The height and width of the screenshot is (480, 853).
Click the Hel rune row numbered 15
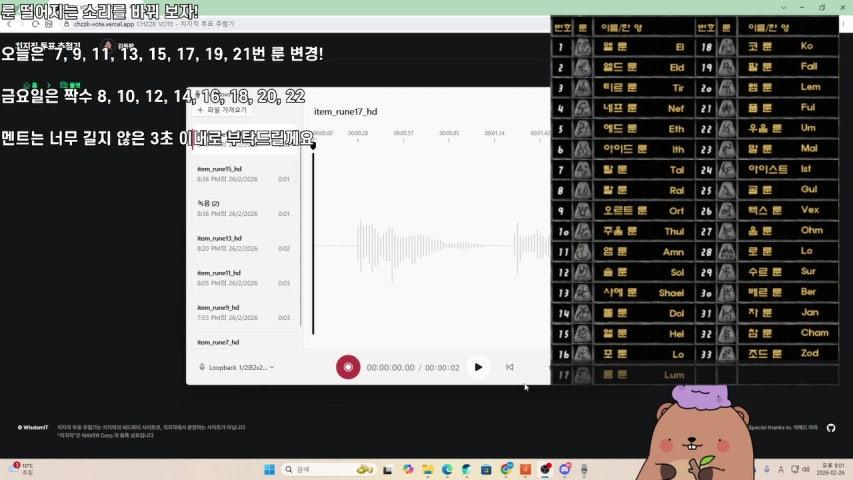tap(623, 334)
